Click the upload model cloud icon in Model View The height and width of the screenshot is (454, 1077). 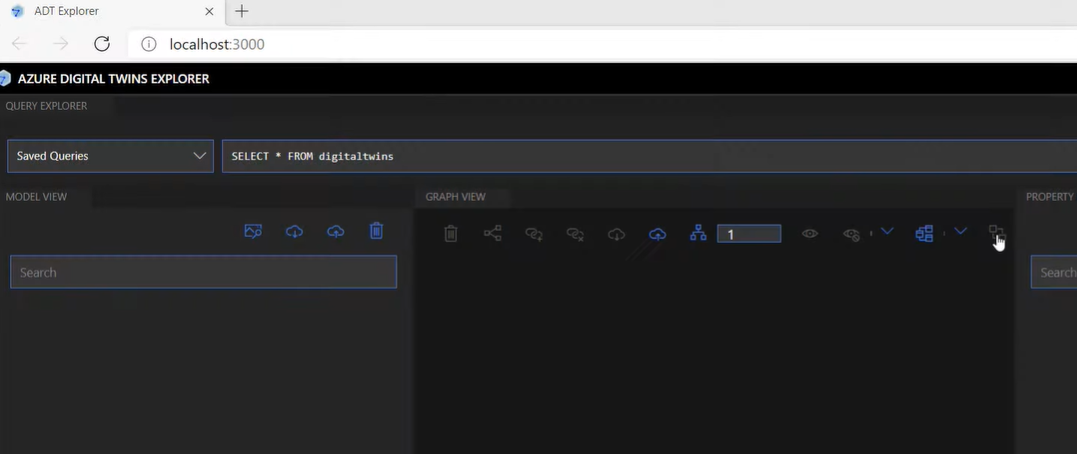pos(335,231)
